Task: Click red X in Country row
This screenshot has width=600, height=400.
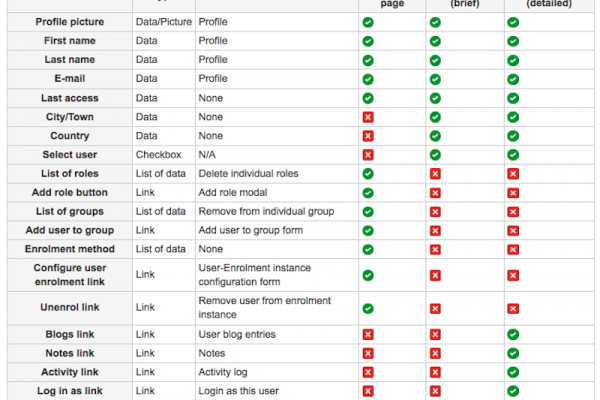Action: coord(368,136)
